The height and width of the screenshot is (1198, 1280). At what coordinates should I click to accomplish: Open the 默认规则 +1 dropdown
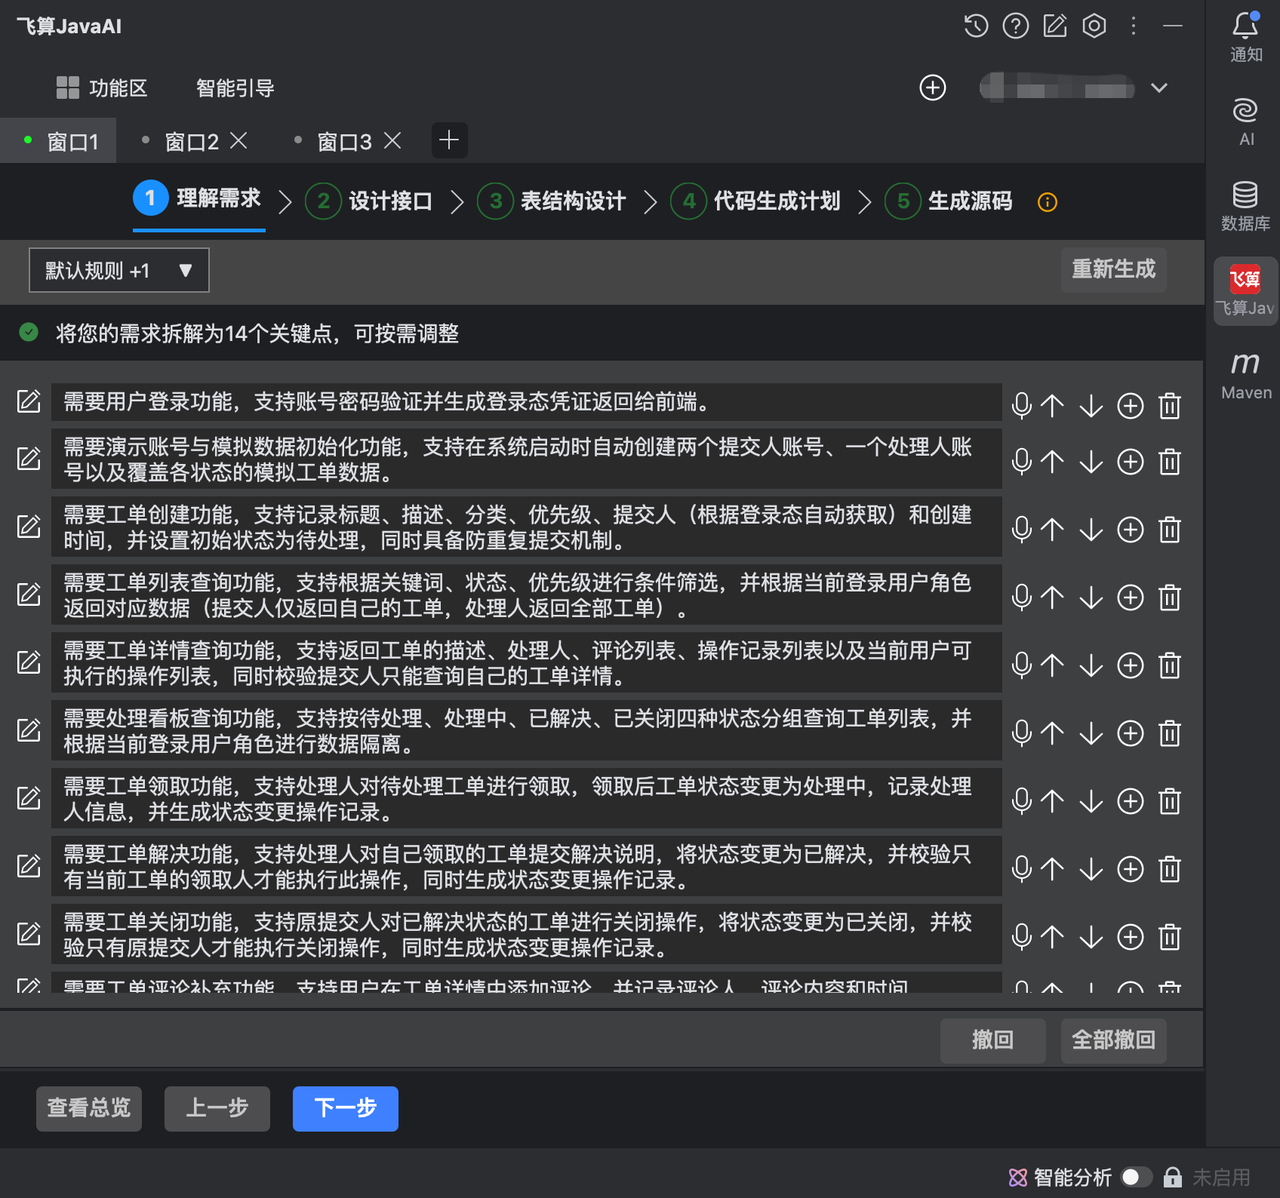119,270
